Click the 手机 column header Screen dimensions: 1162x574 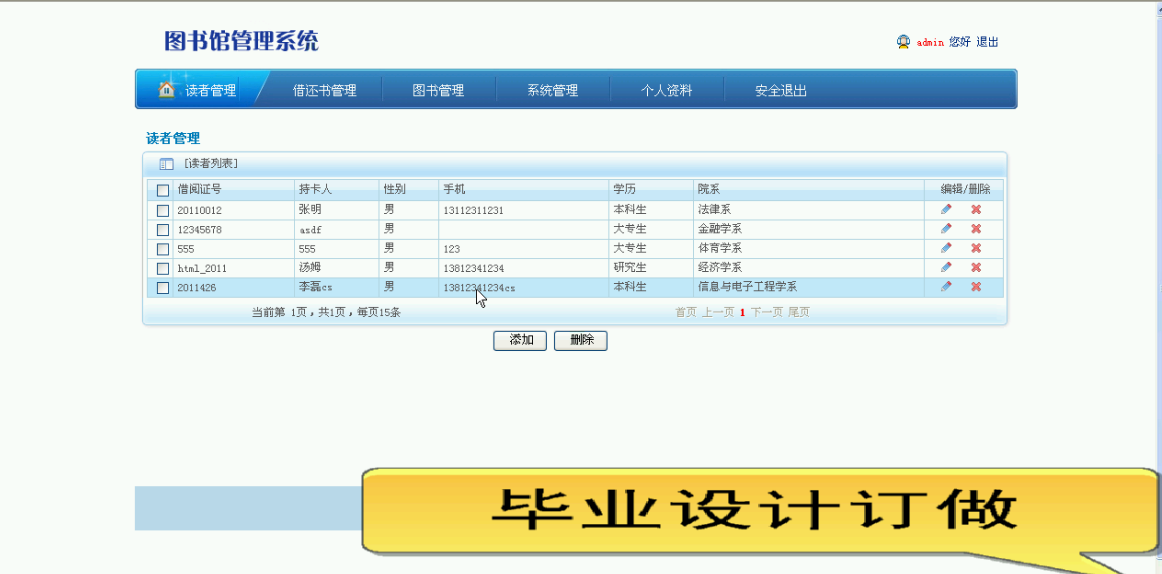pos(454,189)
